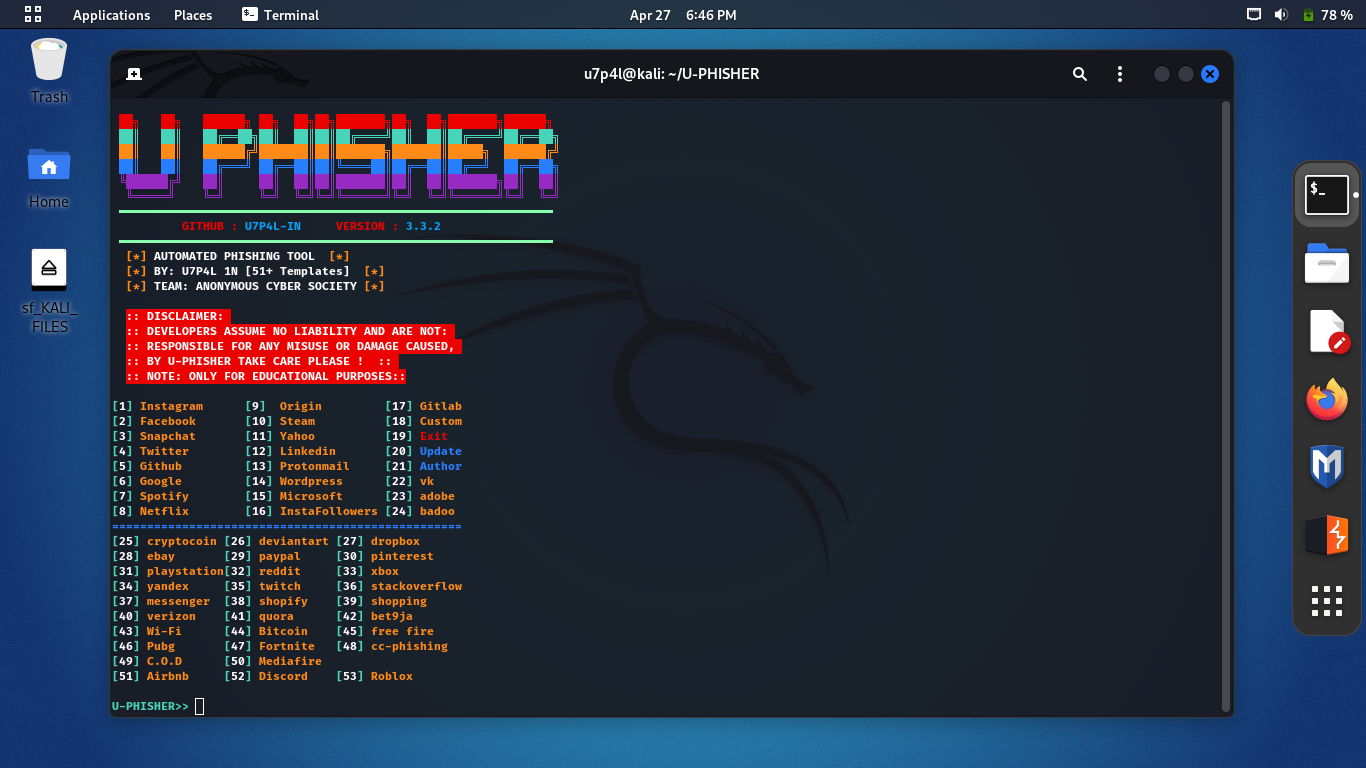Launch Firefox from the dock
The width and height of the screenshot is (1366, 768).
tap(1327, 400)
